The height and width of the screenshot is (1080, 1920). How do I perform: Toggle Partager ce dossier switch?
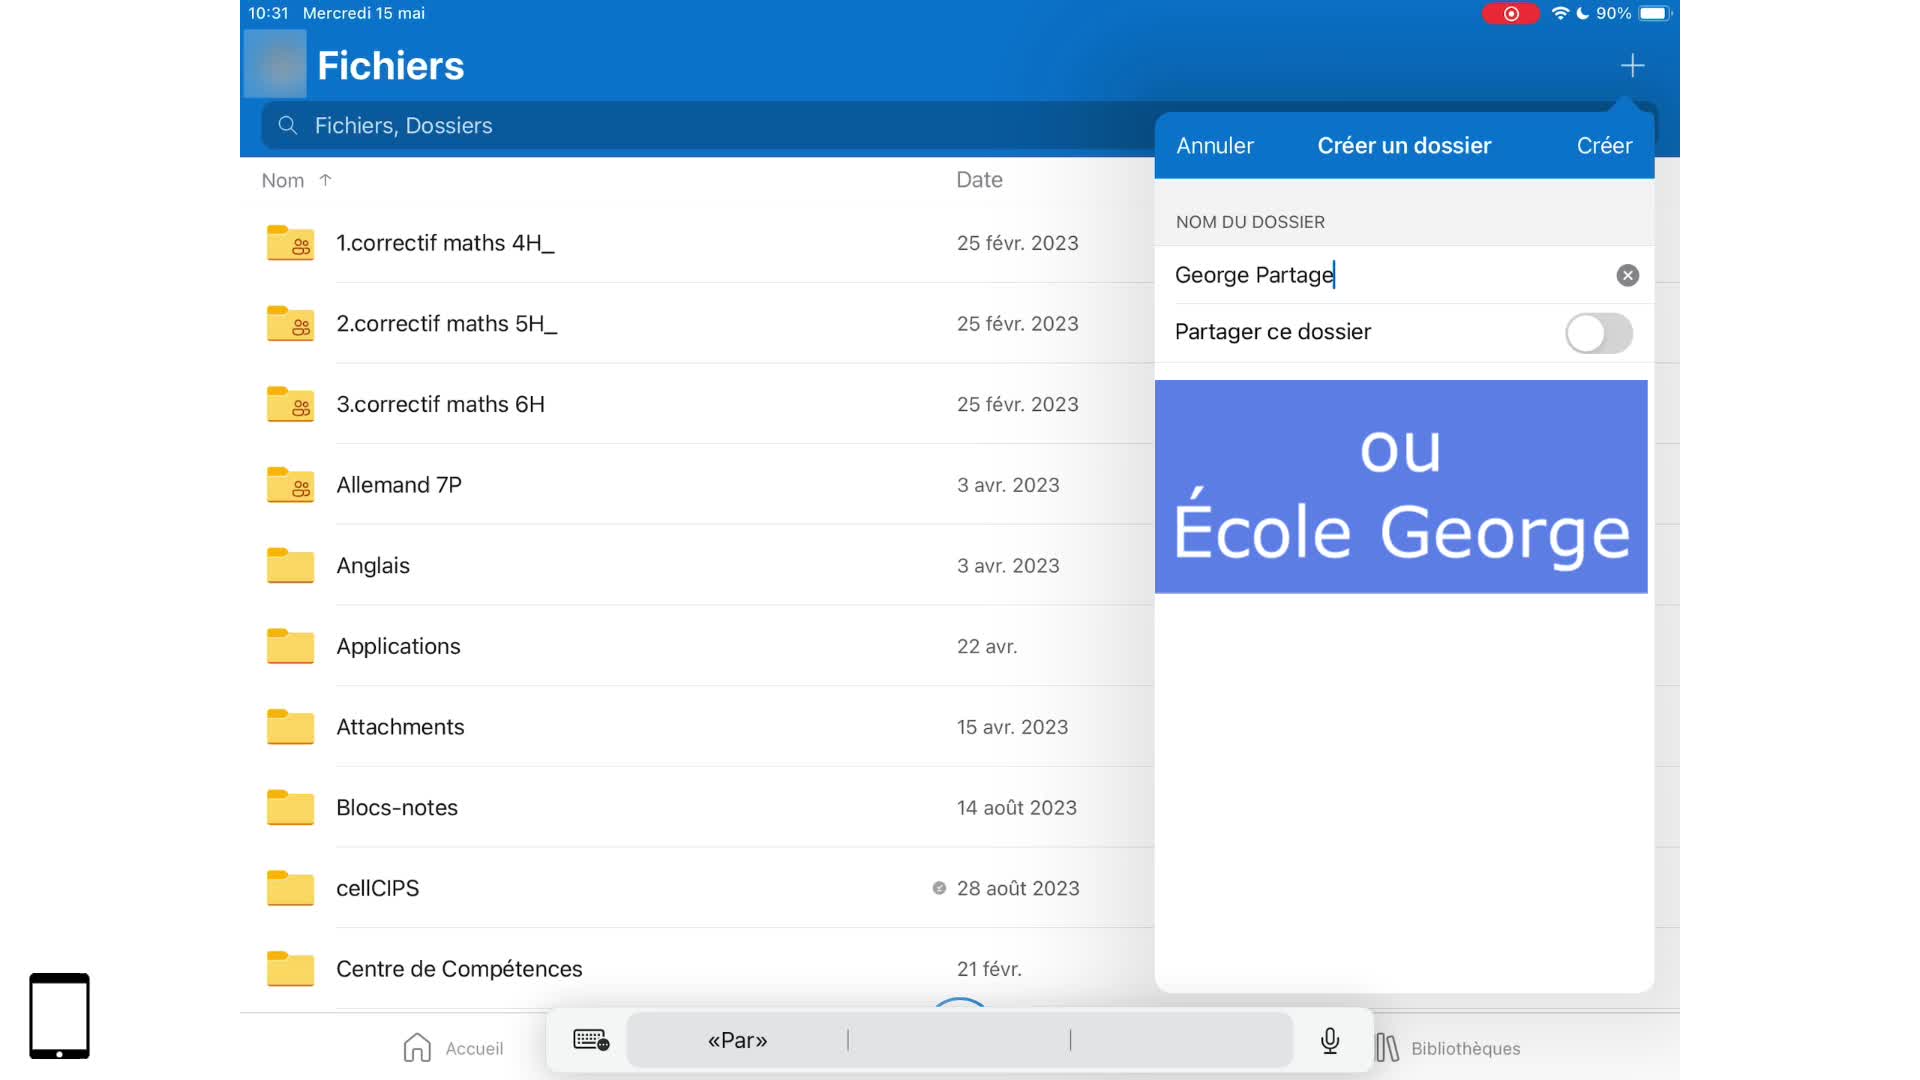coord(1598,333)
